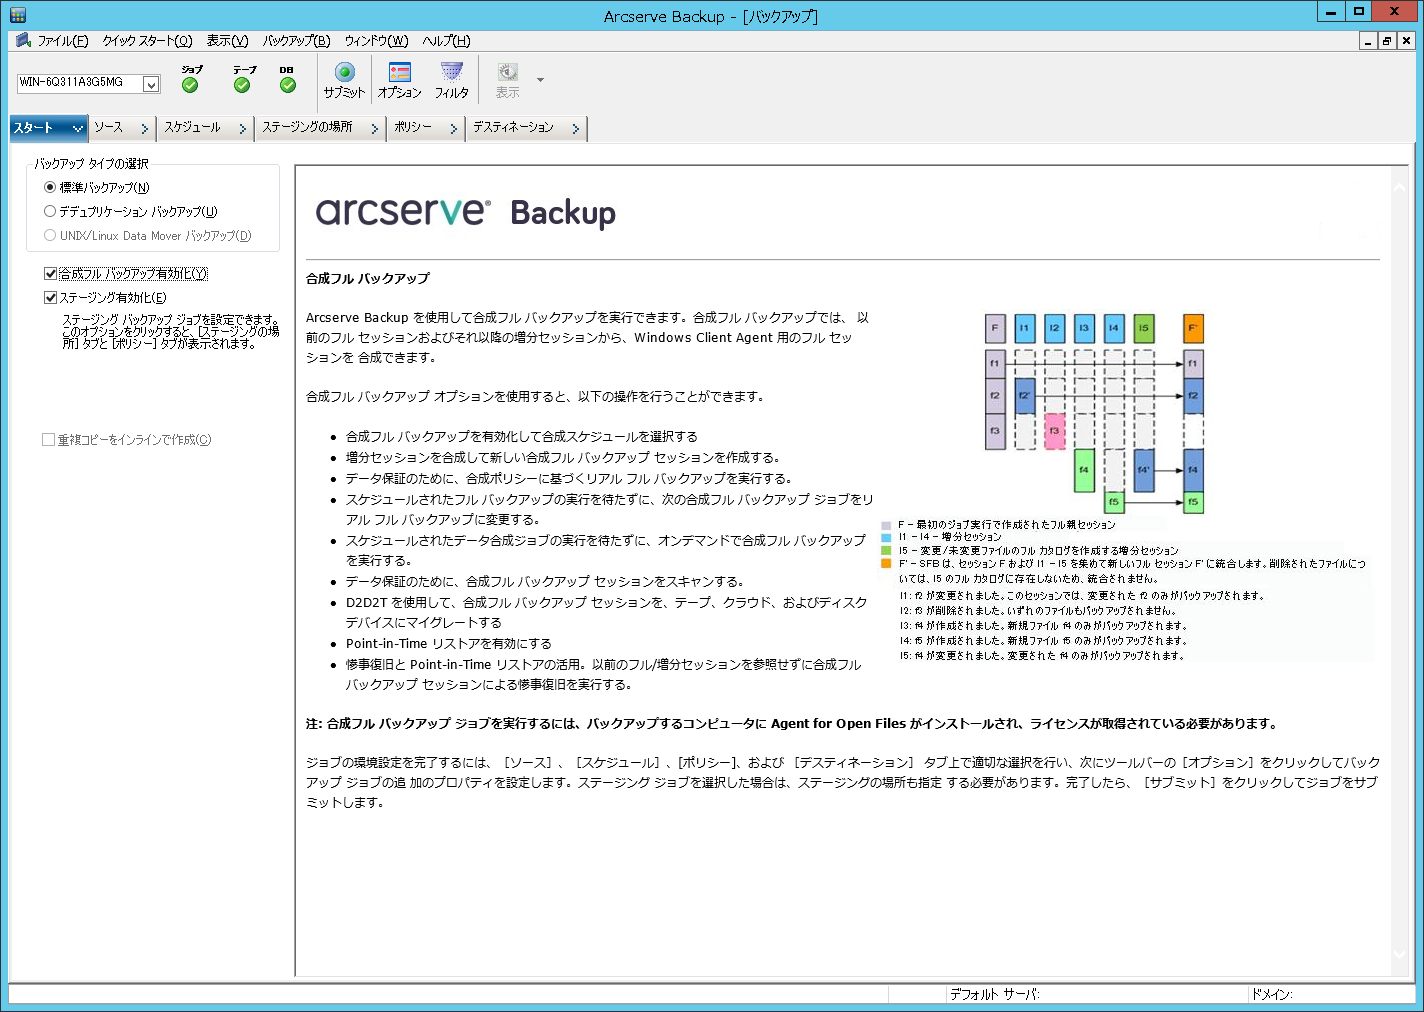This screenshot has height=1012, width=1424.
Task: Switch to the スタート tab
Action: pyautogui.click(x=48, y=128)
